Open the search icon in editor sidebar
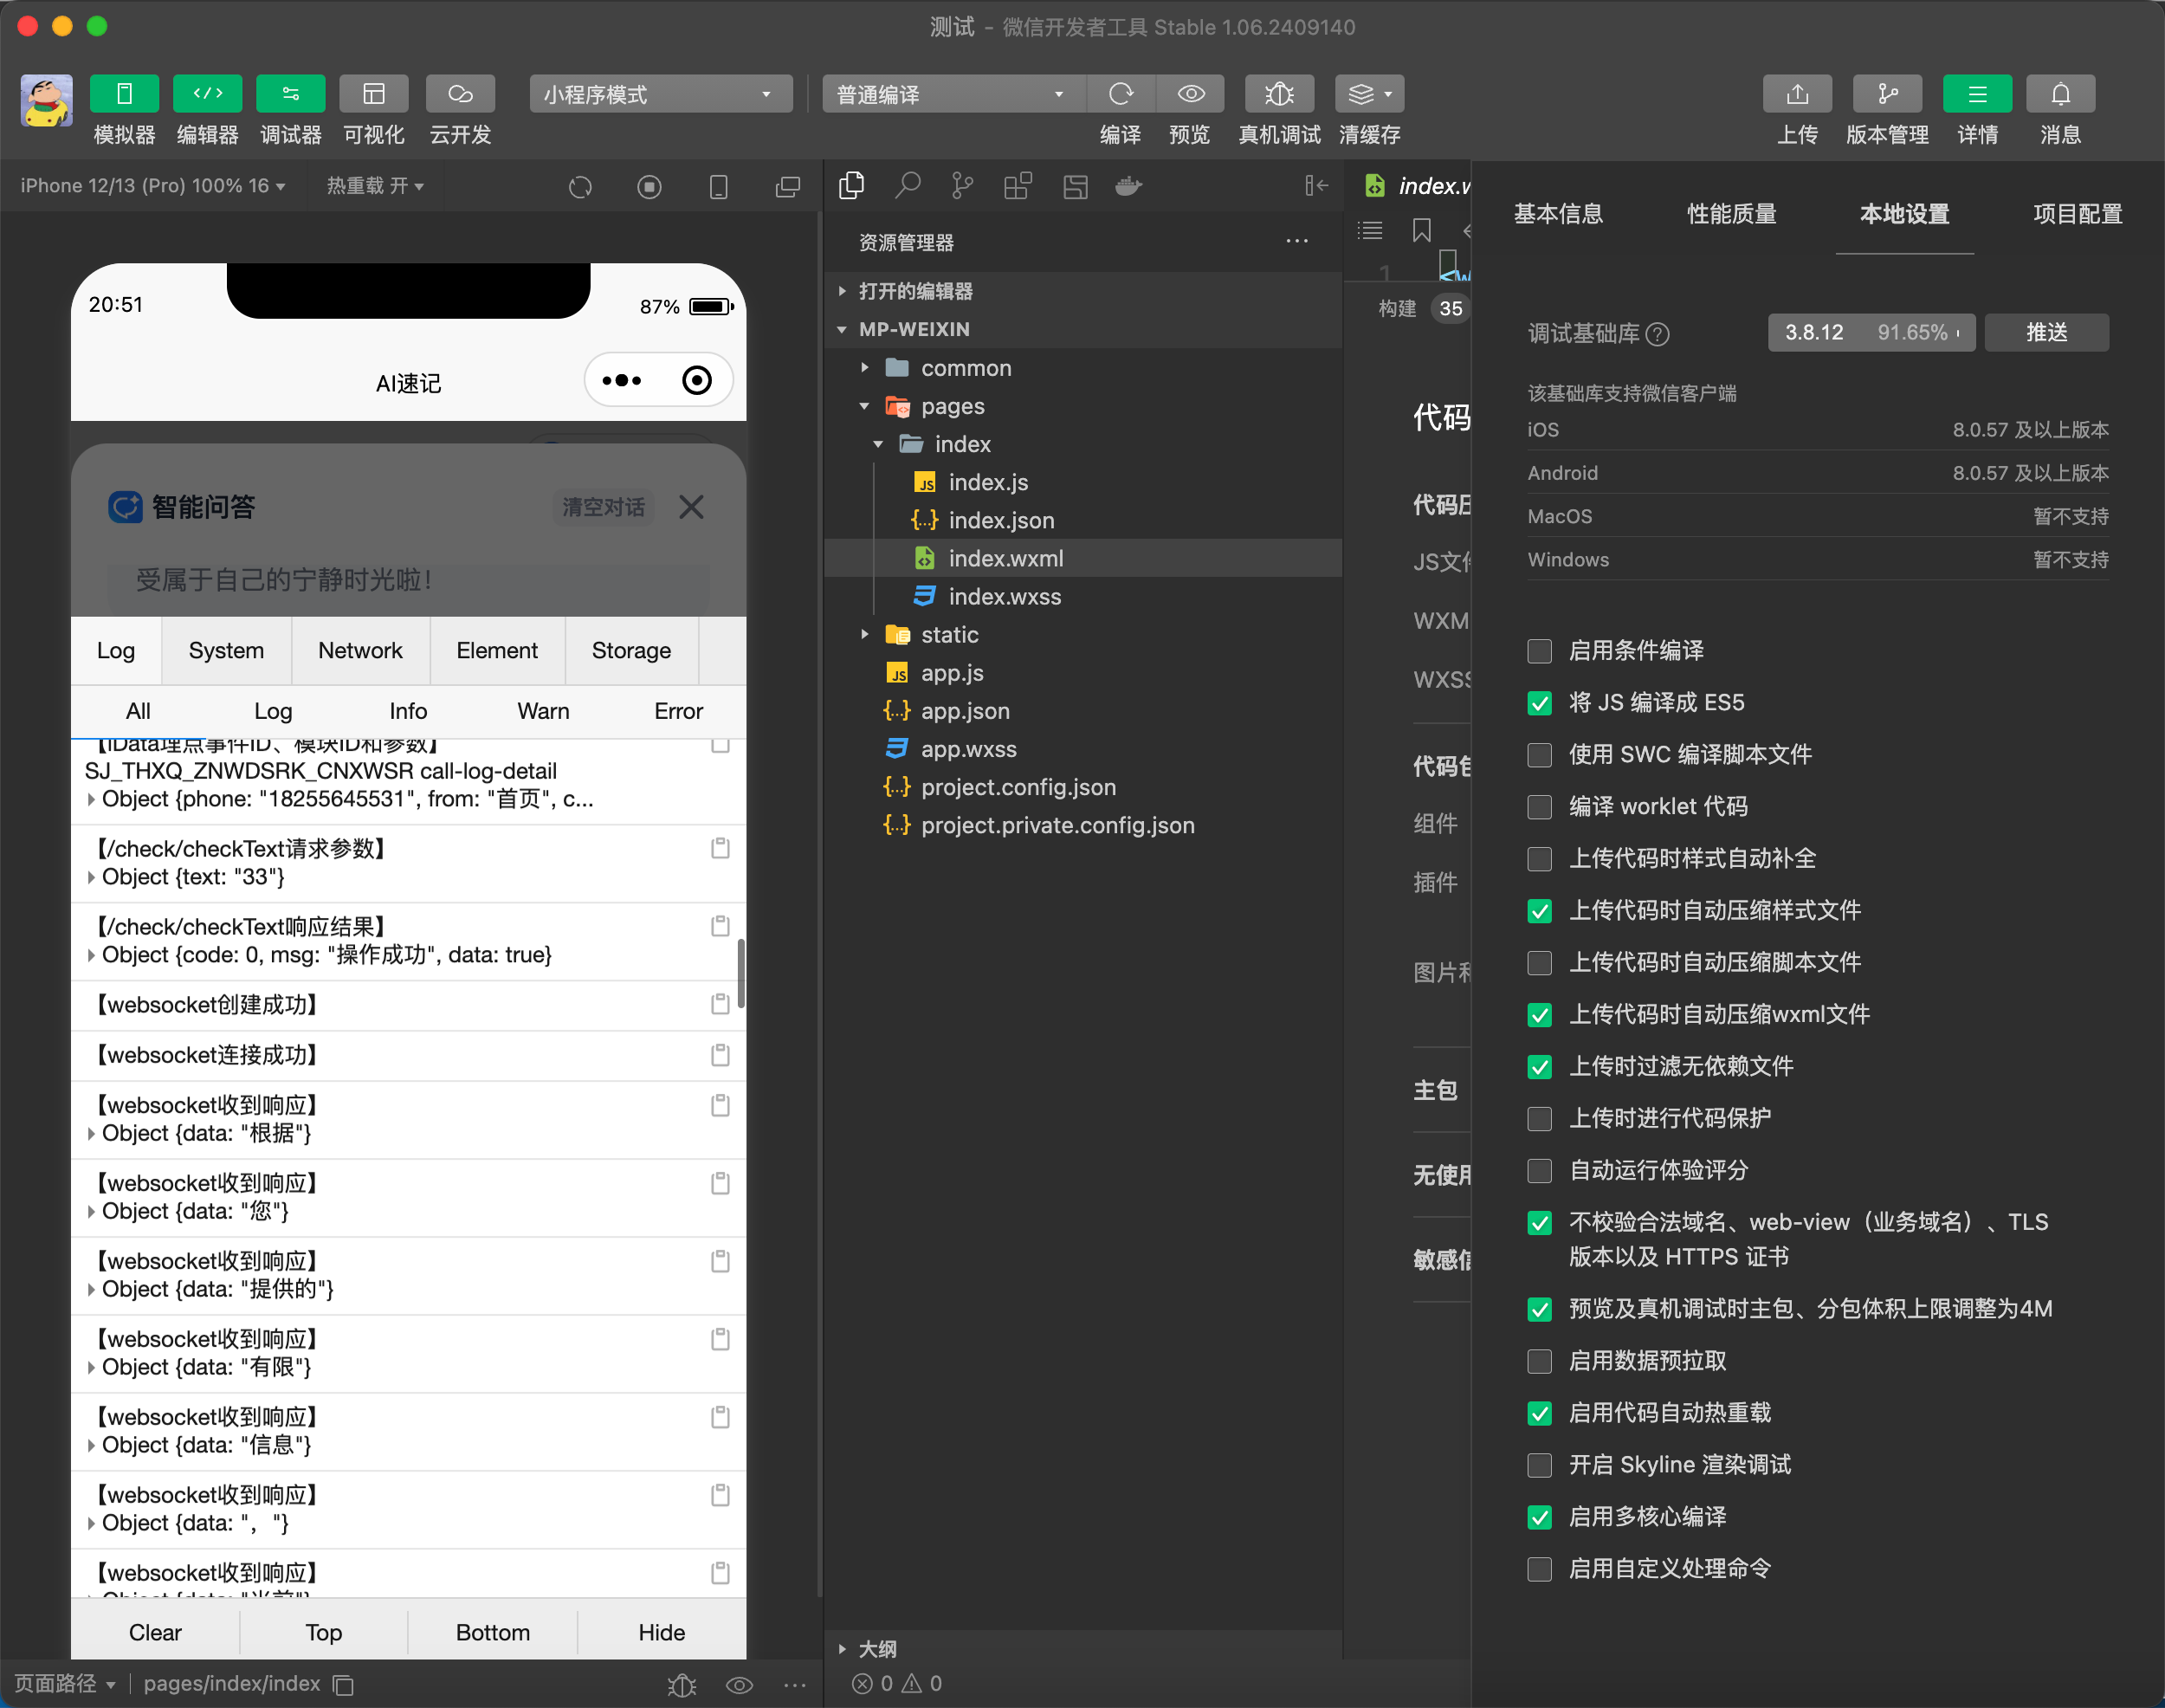 pos(907,186)
